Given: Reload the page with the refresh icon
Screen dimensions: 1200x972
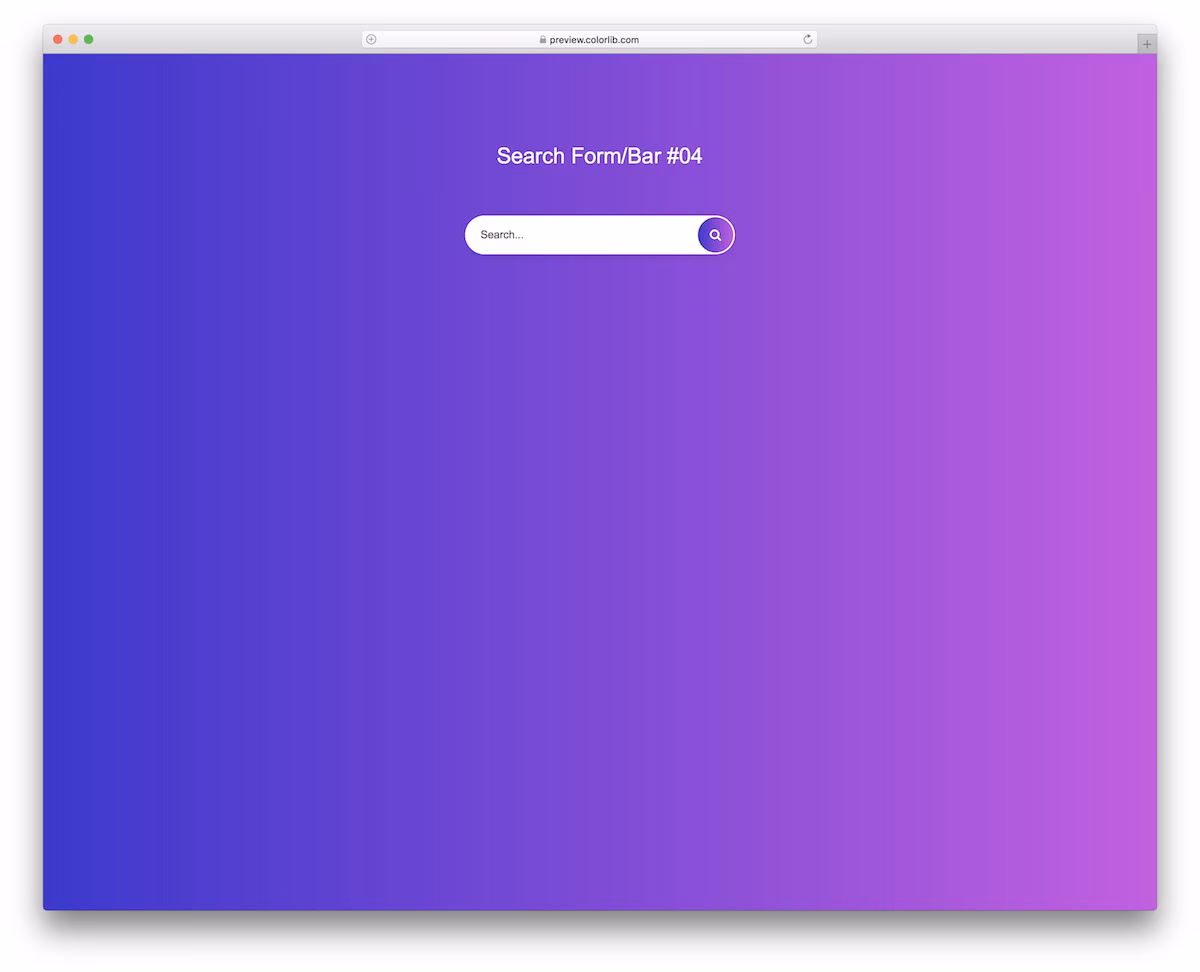Looking at the screenshot, I should (808, 40).
